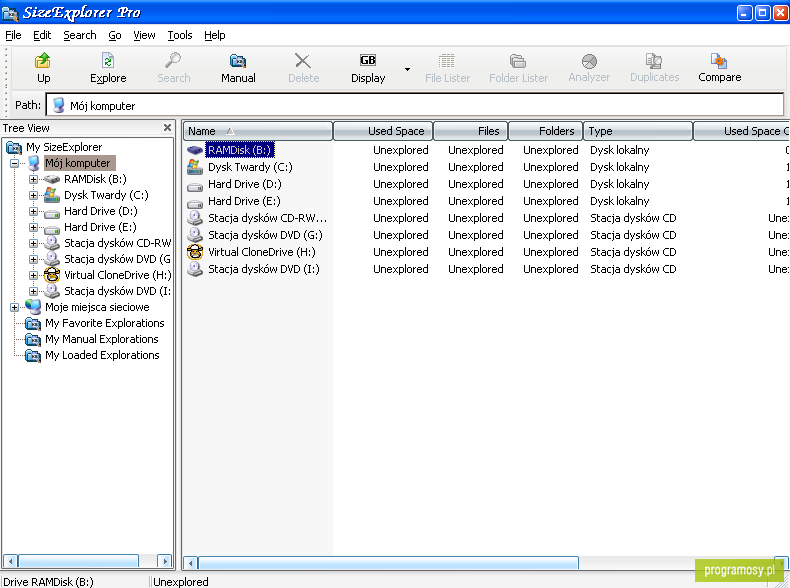Open the Help menu
Viewport: 790px width, 588px height.
(215, 35)
